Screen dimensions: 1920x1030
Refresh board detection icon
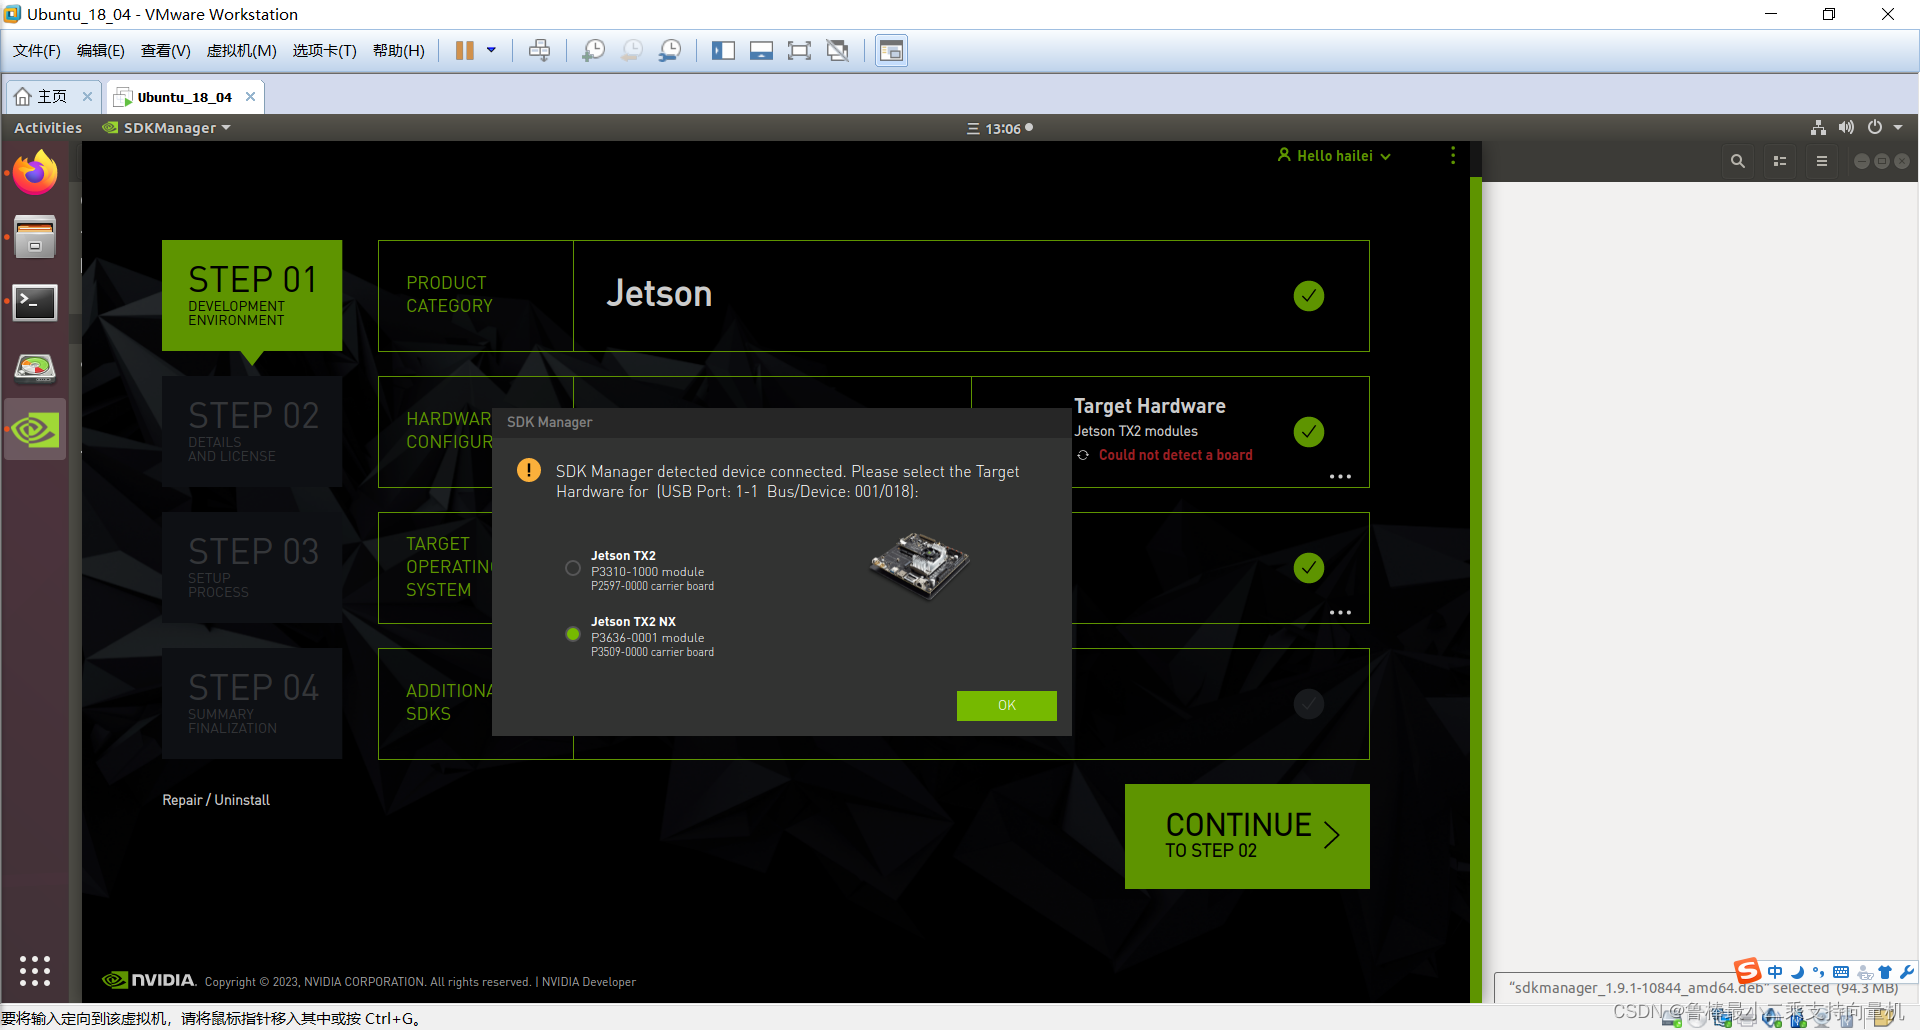[x=1083, y=455]
